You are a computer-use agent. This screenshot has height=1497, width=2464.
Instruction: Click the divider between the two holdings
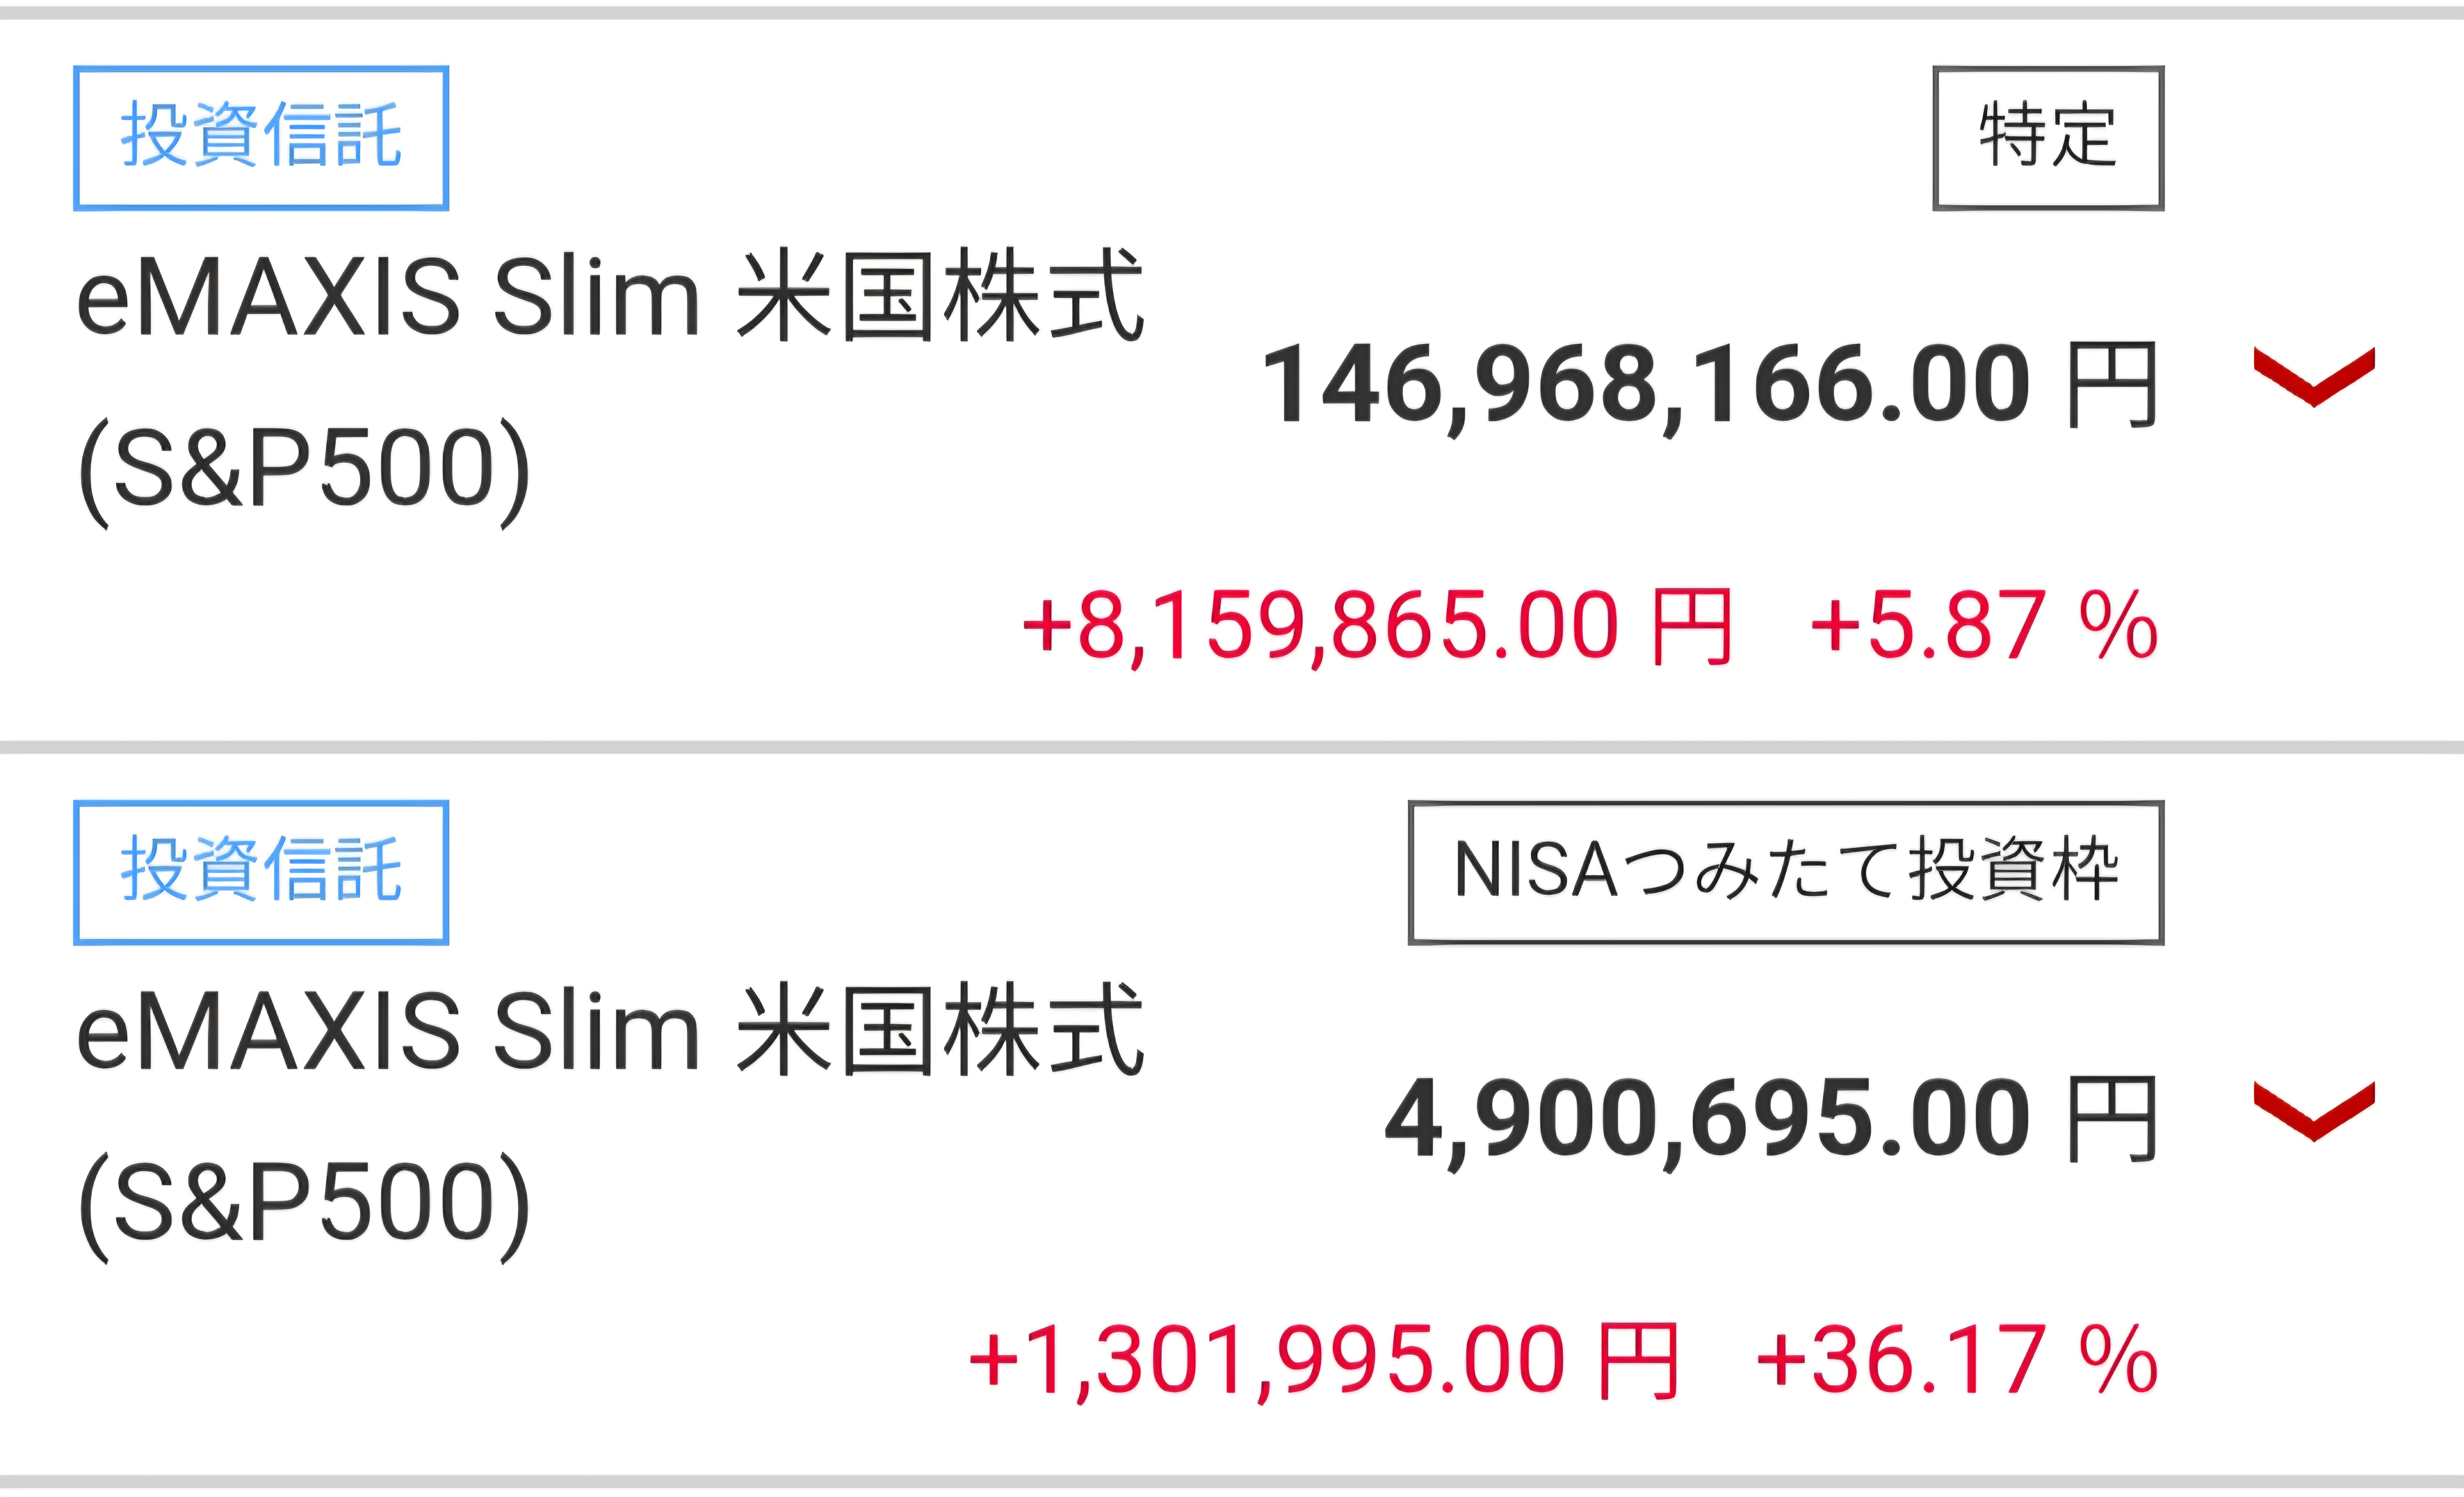(1232, 747)
